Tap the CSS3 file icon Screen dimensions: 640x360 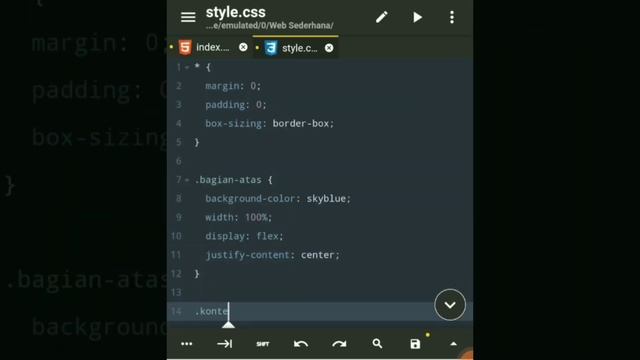tap(271, 48)
